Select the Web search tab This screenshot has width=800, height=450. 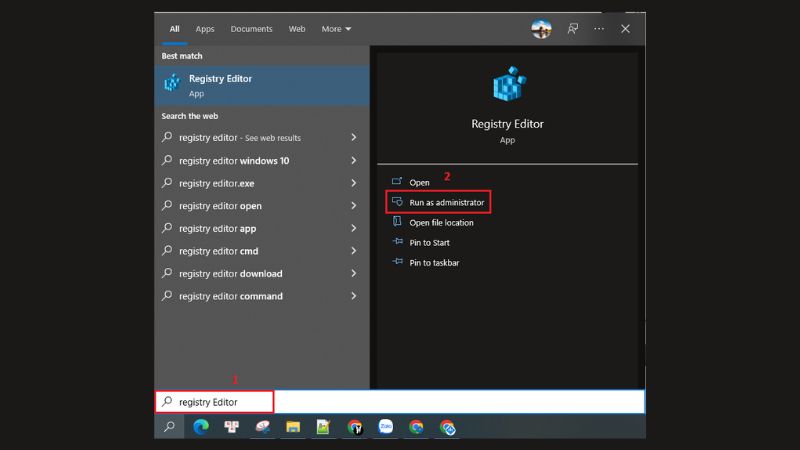(x=297, y=29)
